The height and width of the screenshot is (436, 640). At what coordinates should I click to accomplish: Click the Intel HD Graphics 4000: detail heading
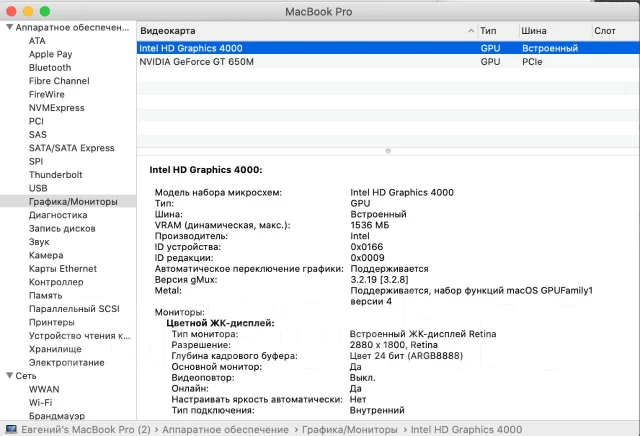point(206,170)
